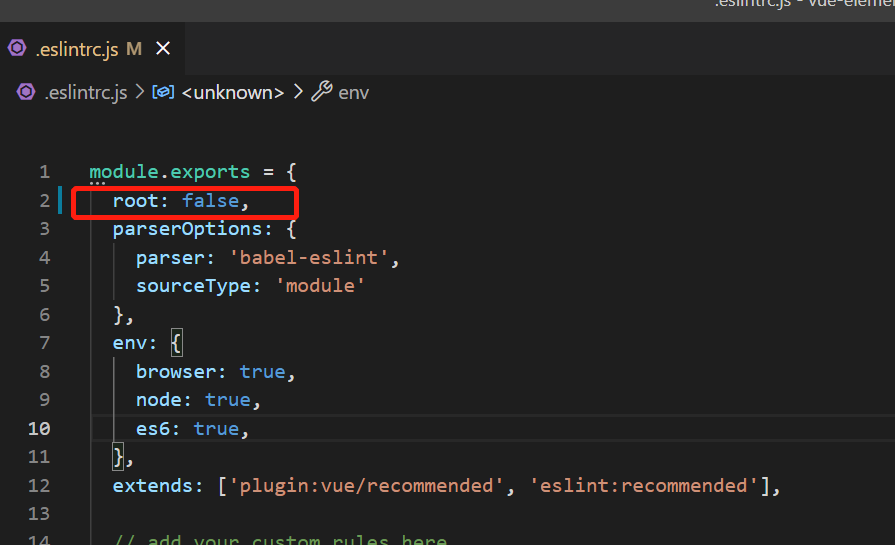The width and height of the screenshot is (895, 545).
Task: Click the wrench icon beside env breadcrumb
Action: (321, 91)
